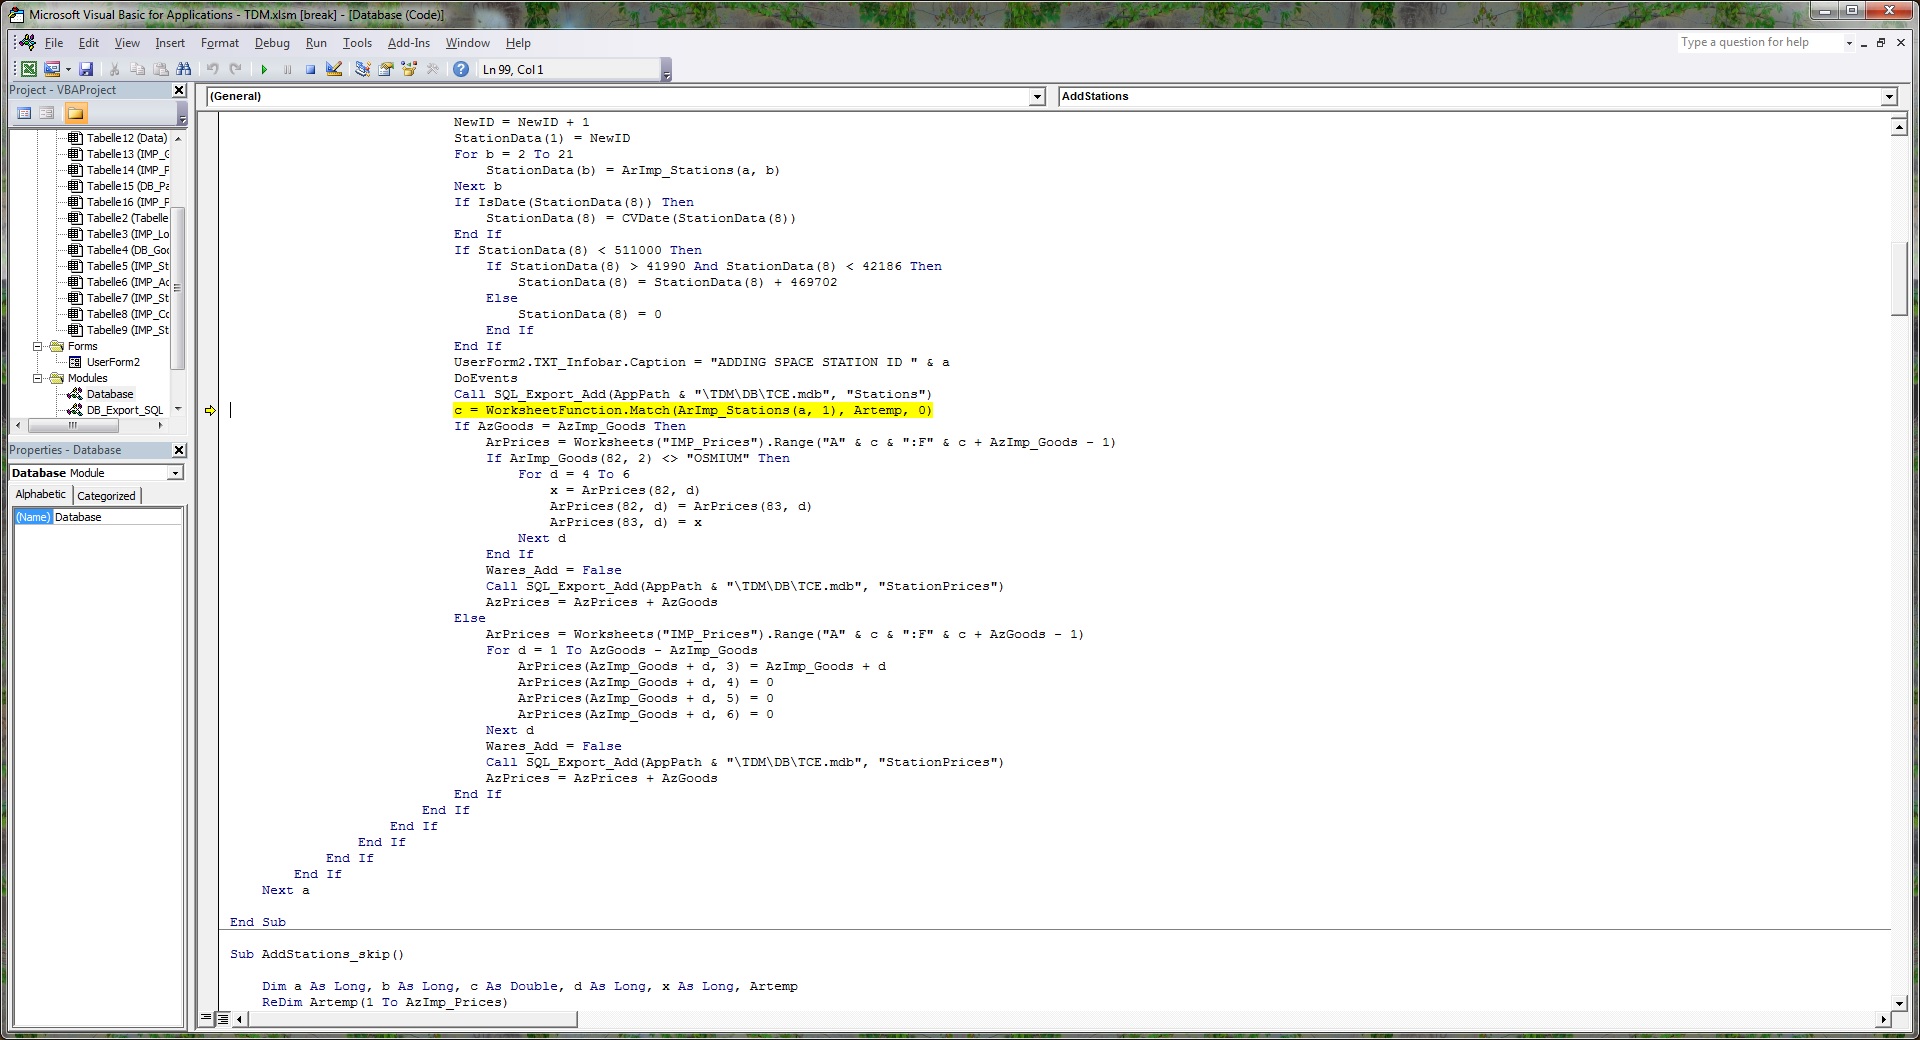Open Find with the binoculars icon
This screenshot has height=1040, width=1920.
183,69
